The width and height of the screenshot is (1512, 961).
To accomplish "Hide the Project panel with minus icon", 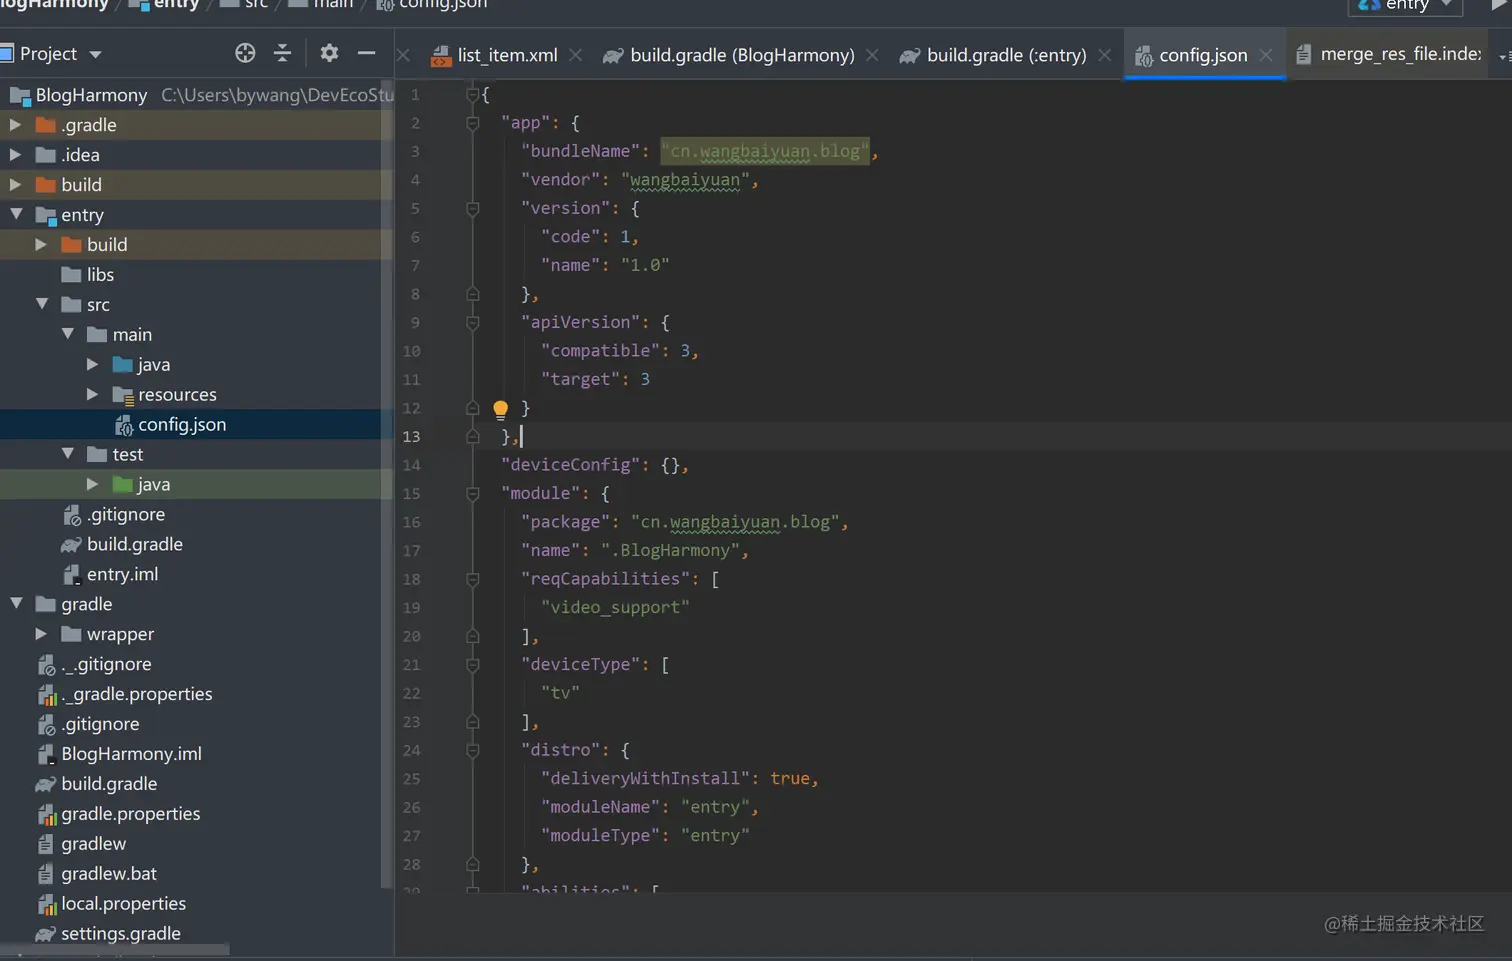I will pos(366,53).
